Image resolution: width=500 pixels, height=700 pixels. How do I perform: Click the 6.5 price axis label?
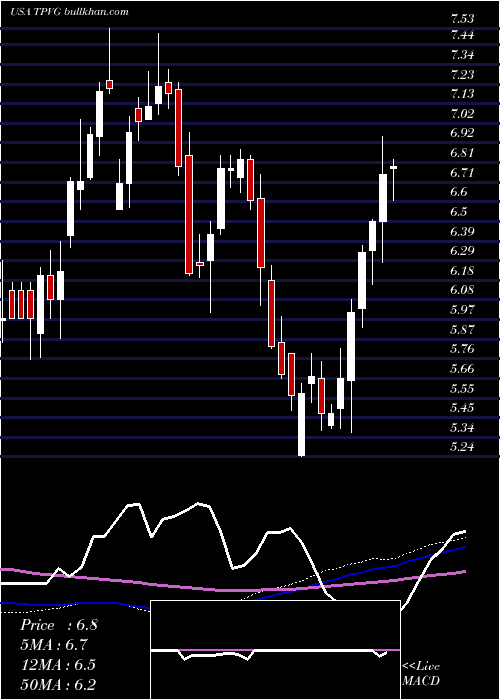459,212
